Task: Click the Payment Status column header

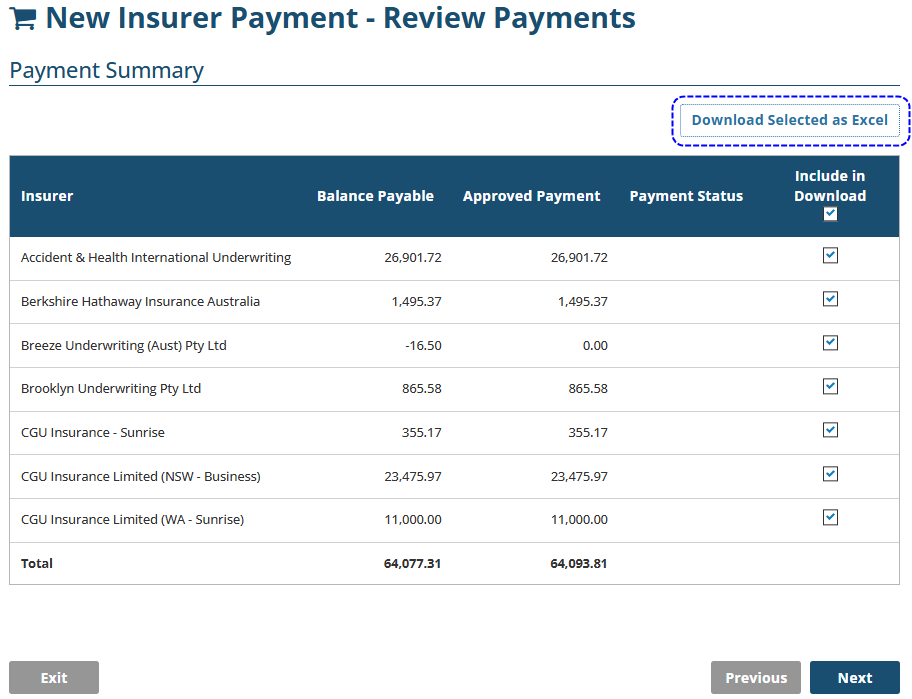Action: pos(686,196)
